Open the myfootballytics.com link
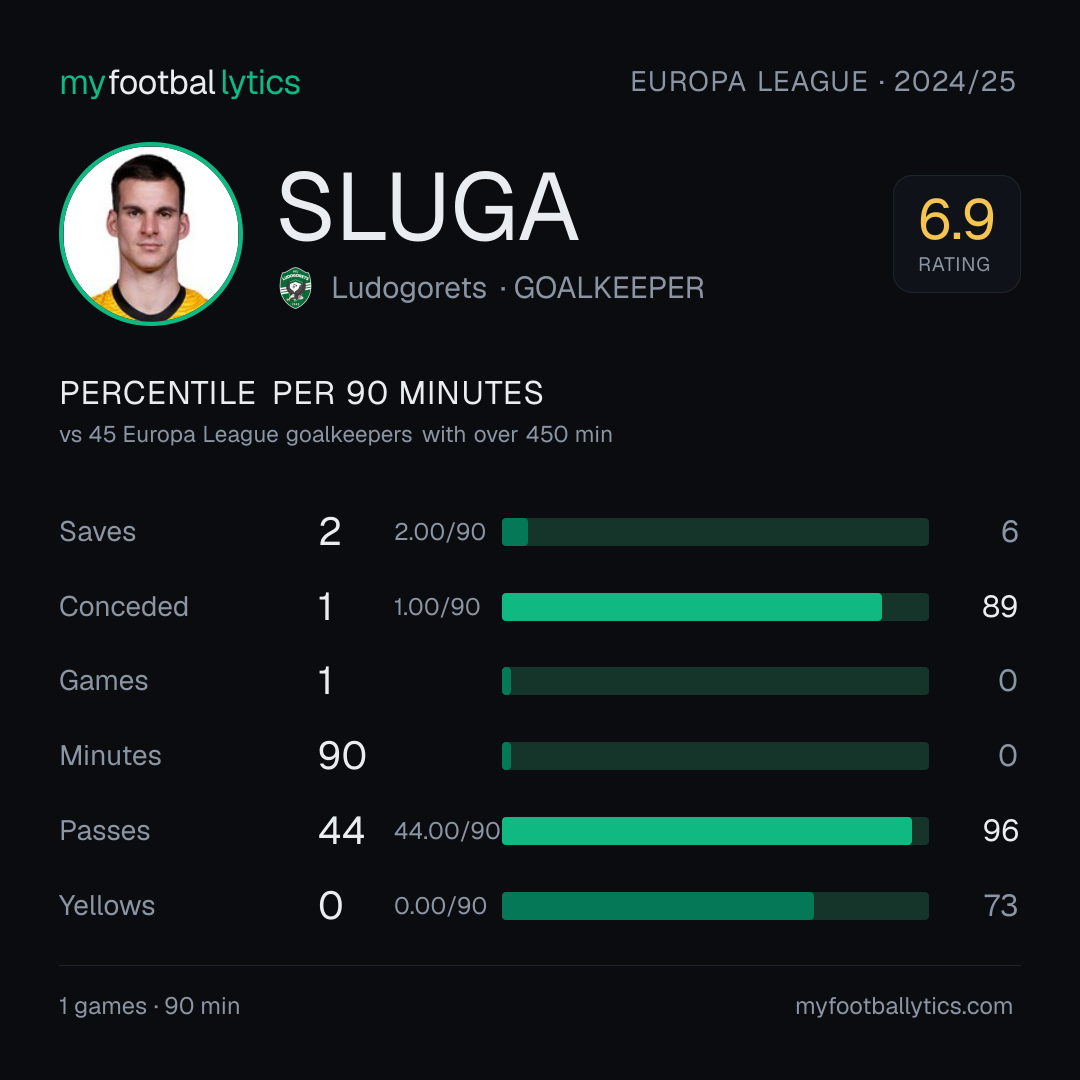Viewport: 1080px width, 1080px height. [904, 1006]
